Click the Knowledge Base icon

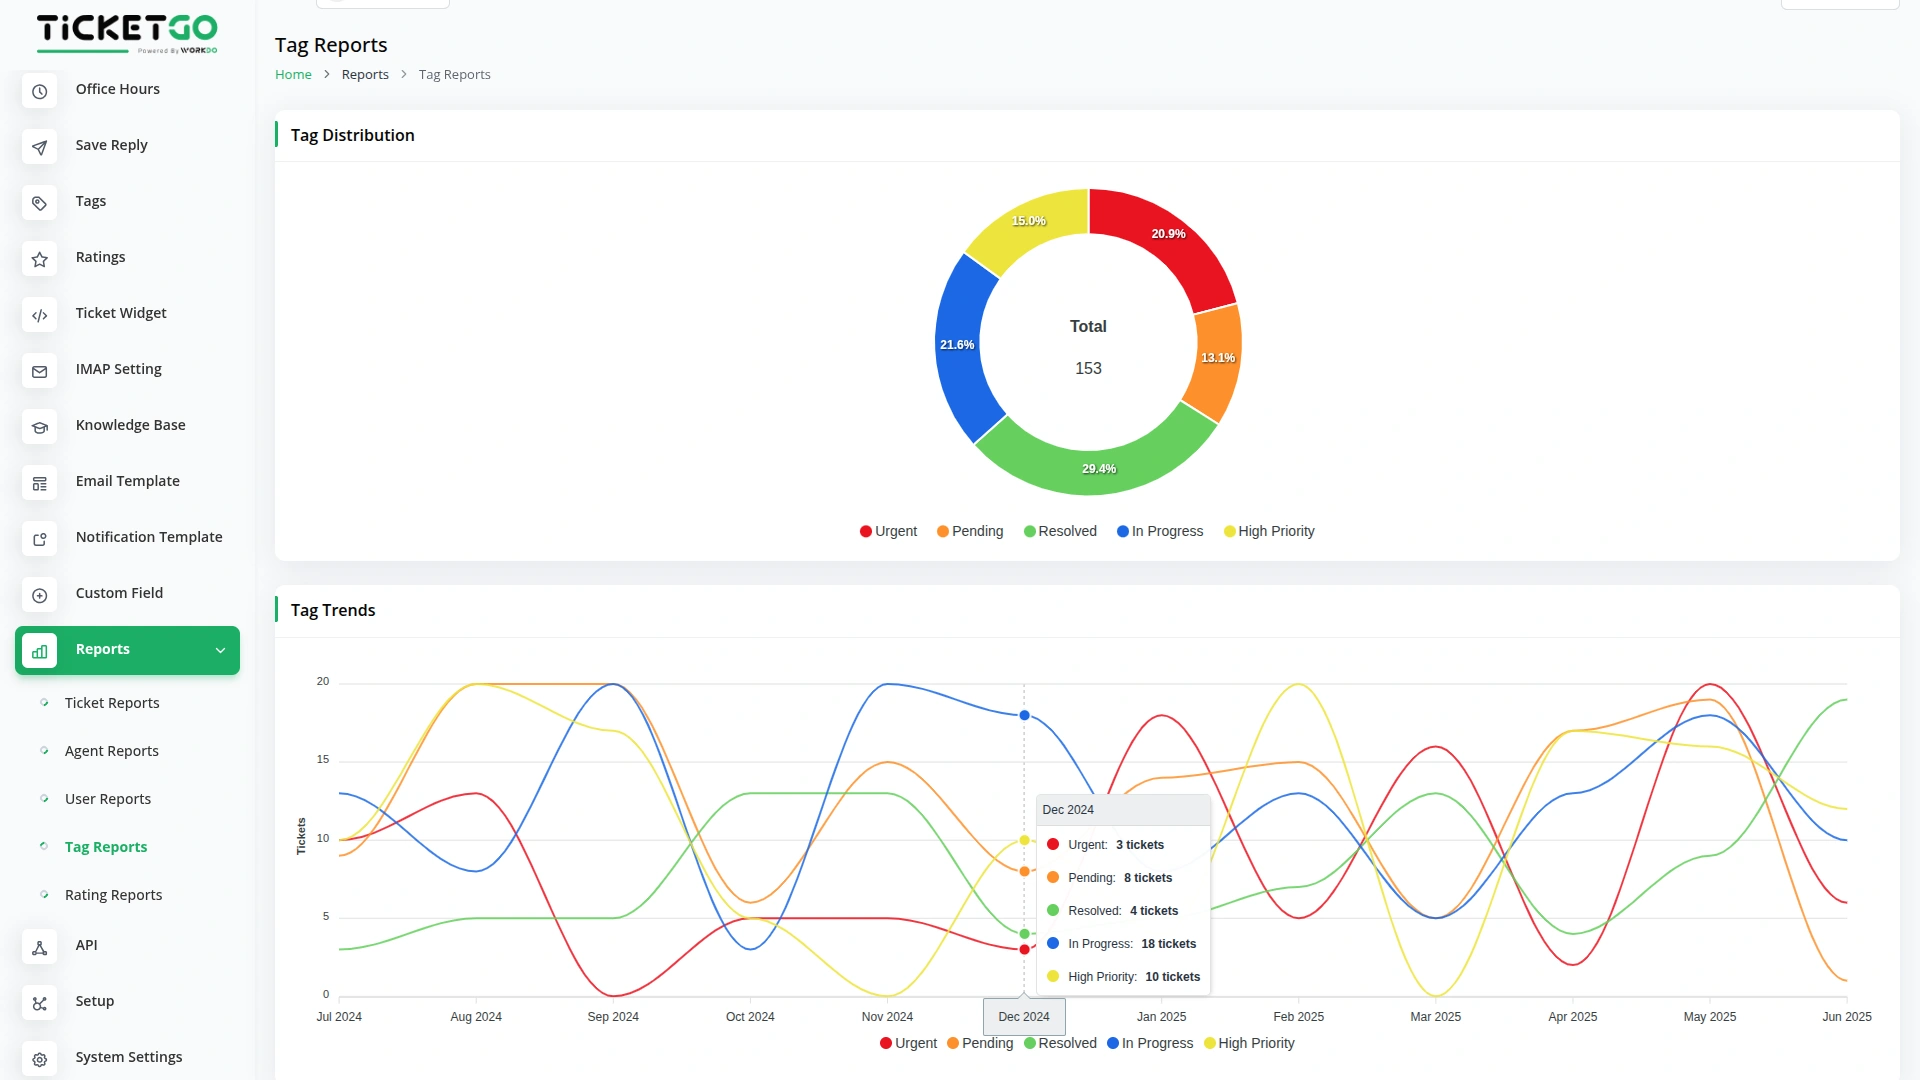(x=39, y=427)
